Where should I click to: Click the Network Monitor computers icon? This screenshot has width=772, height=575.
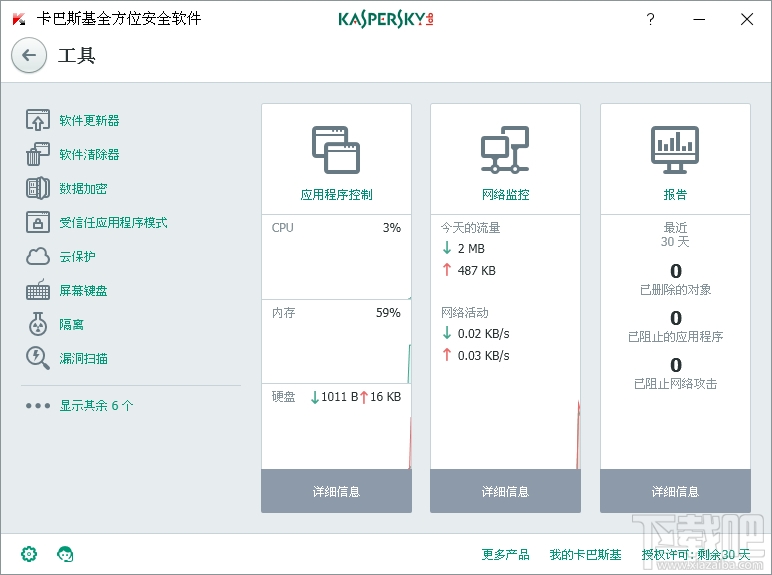tap(505, 150)
